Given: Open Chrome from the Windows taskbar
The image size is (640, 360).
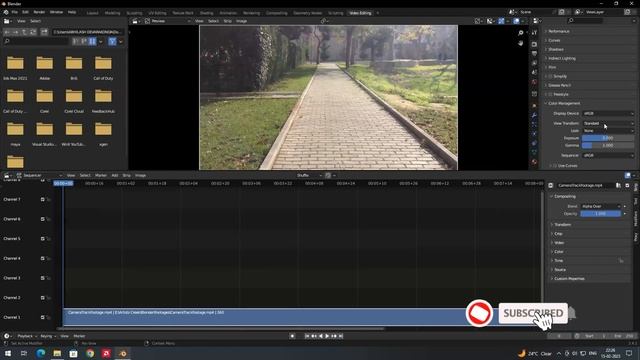Looking at the screenshot, I should click(90, 353).
